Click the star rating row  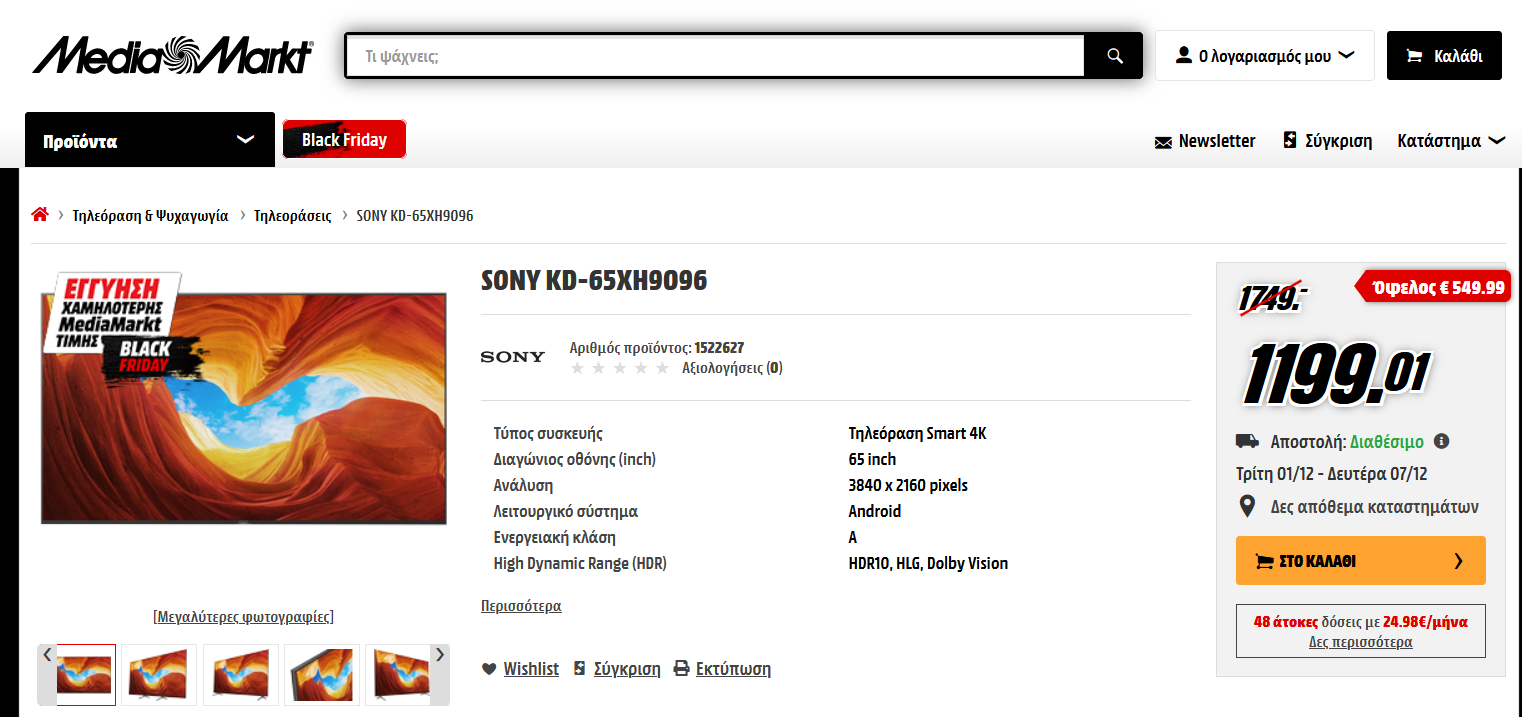620,368
